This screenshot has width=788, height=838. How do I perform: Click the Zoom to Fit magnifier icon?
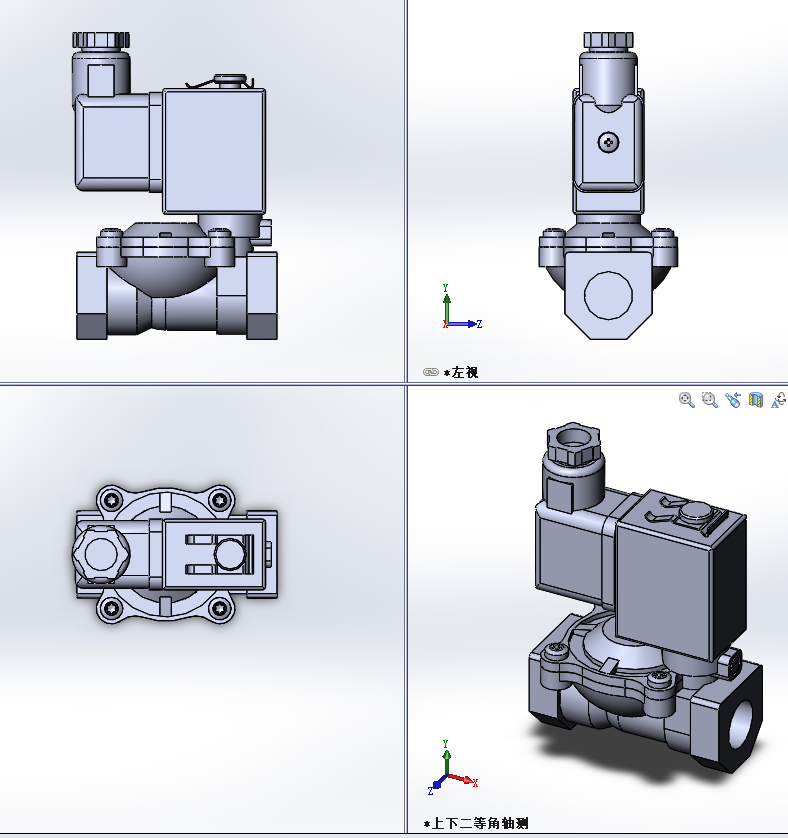tap(686, 400)
